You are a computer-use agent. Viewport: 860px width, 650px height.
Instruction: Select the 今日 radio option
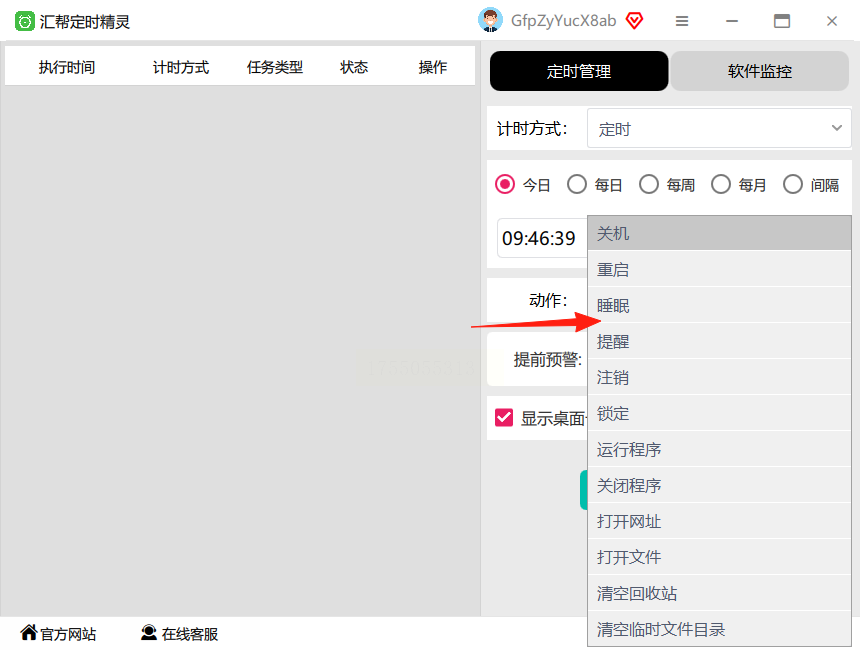pos(505,184)
